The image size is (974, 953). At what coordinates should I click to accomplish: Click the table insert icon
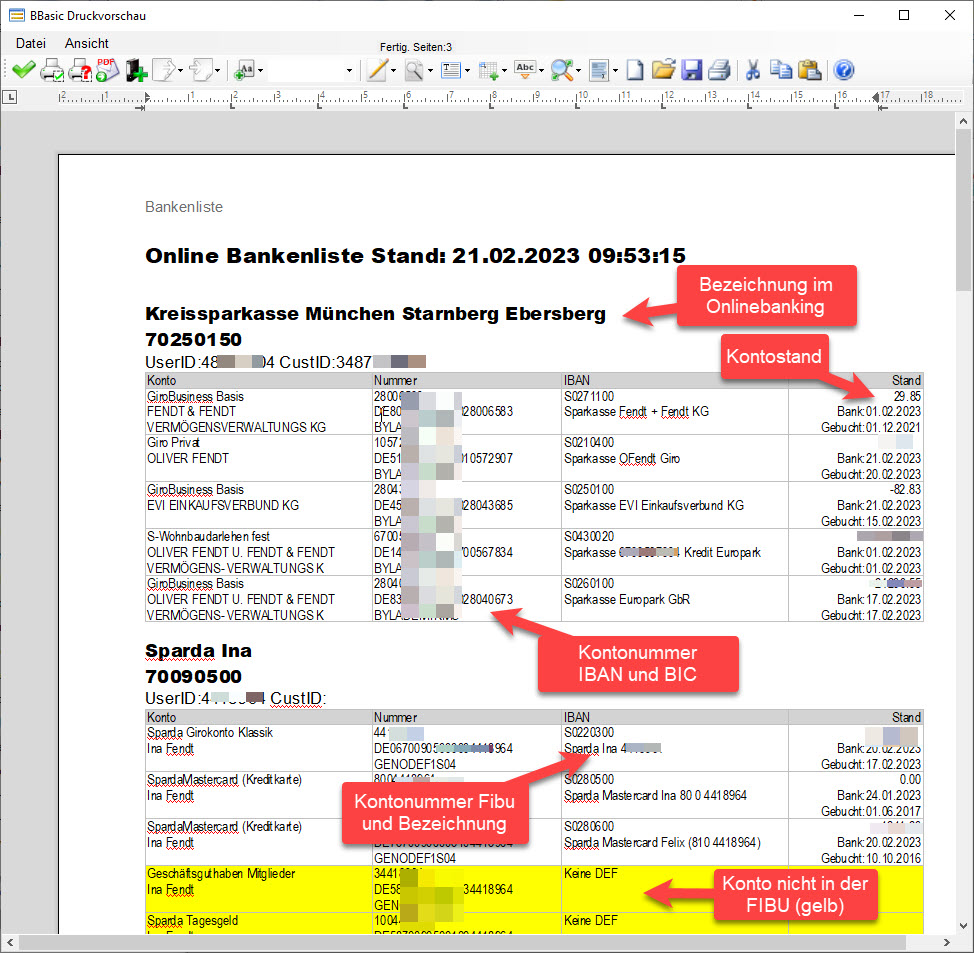[488, 71]
